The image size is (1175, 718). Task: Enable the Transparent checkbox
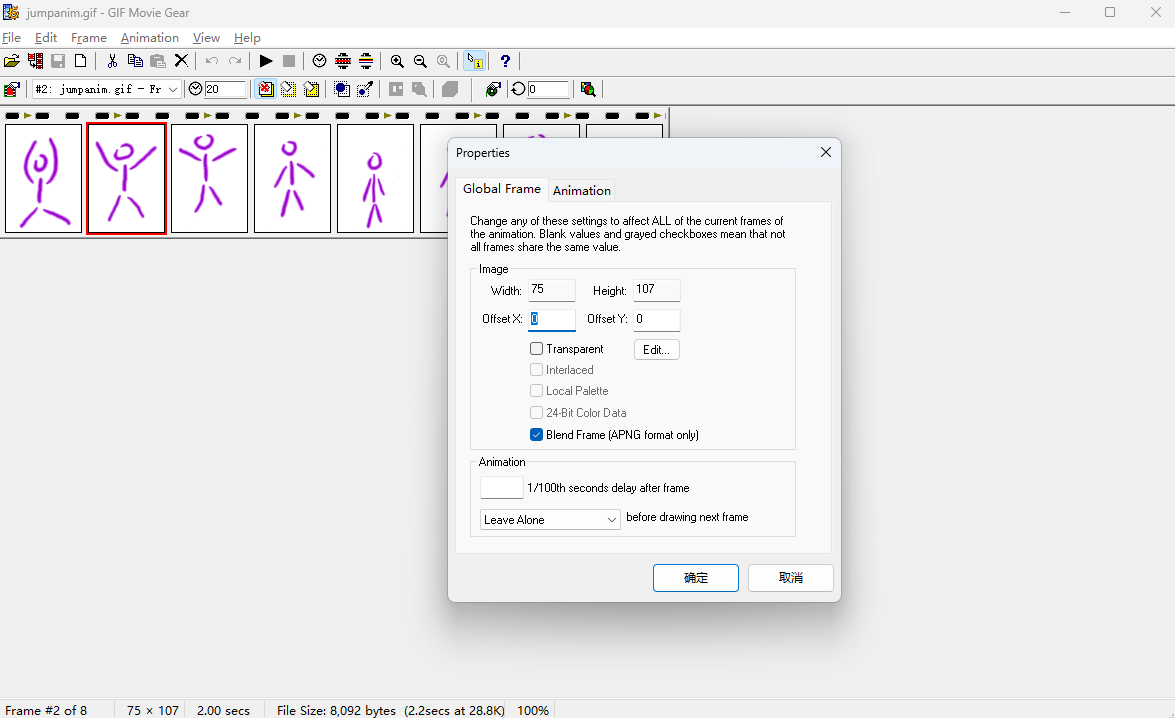tap(537, 349)
